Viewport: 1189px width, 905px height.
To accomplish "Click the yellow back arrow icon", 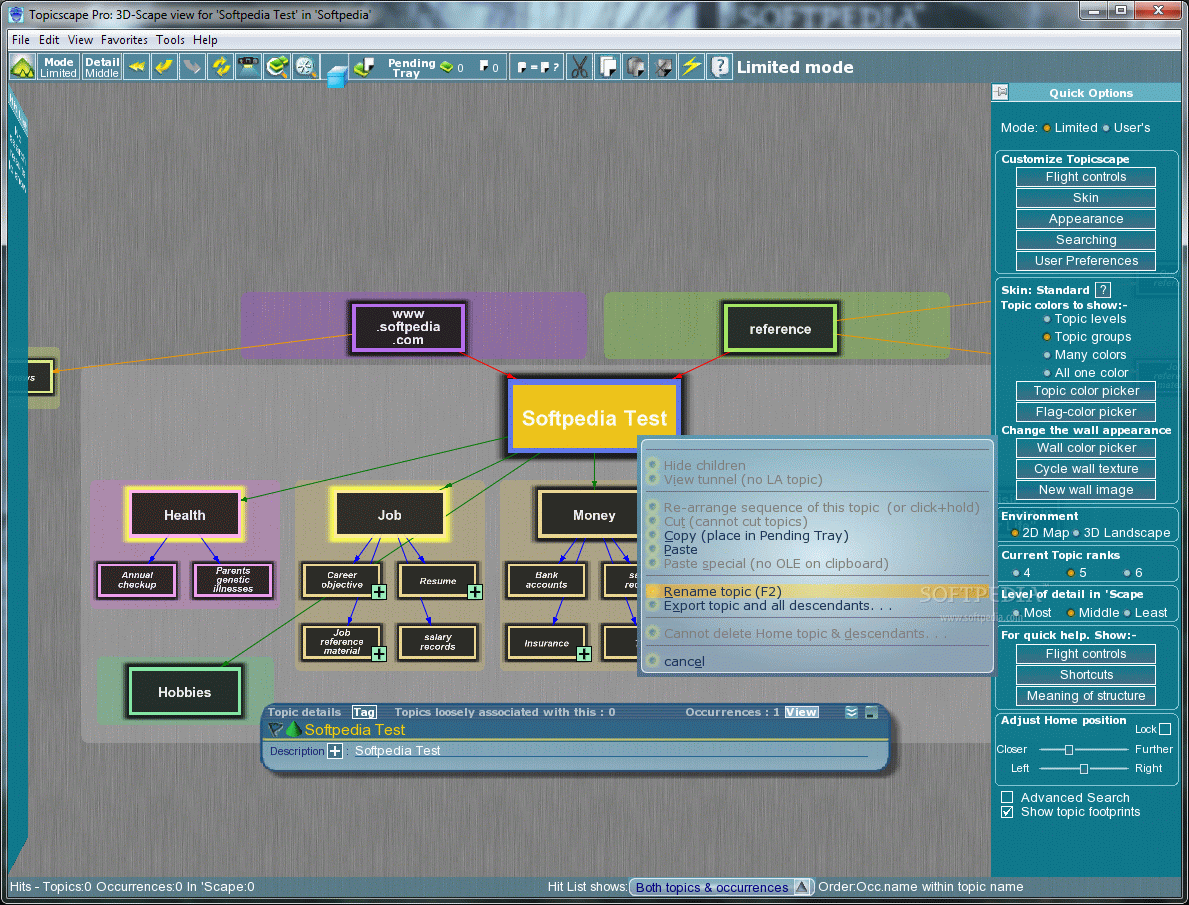I will (x=164, y=68).
